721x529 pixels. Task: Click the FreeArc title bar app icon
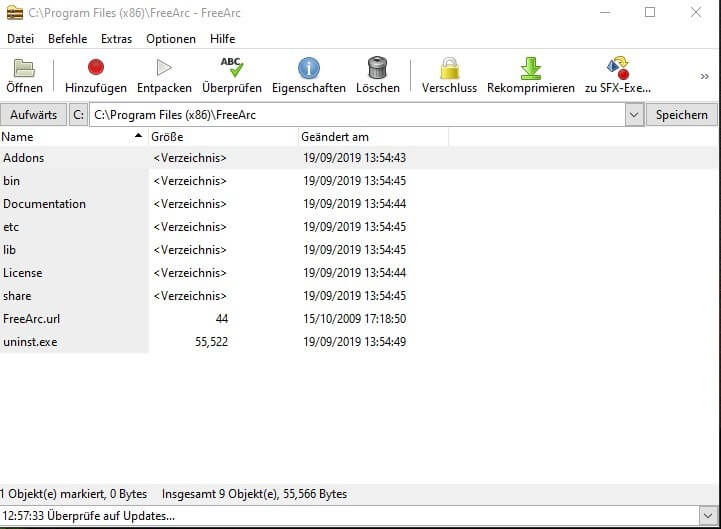click(15, 12)
